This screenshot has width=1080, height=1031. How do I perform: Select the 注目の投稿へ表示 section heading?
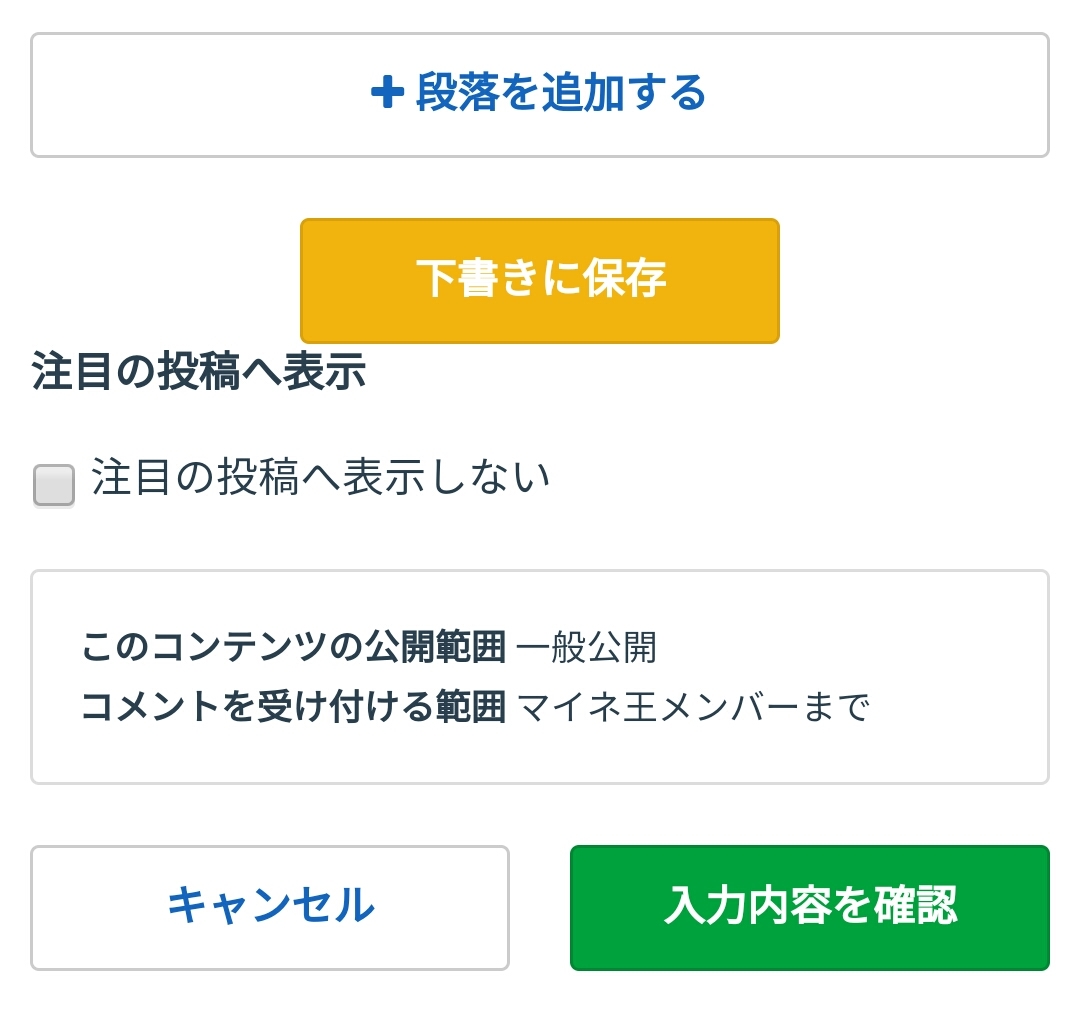coord(198,372)
